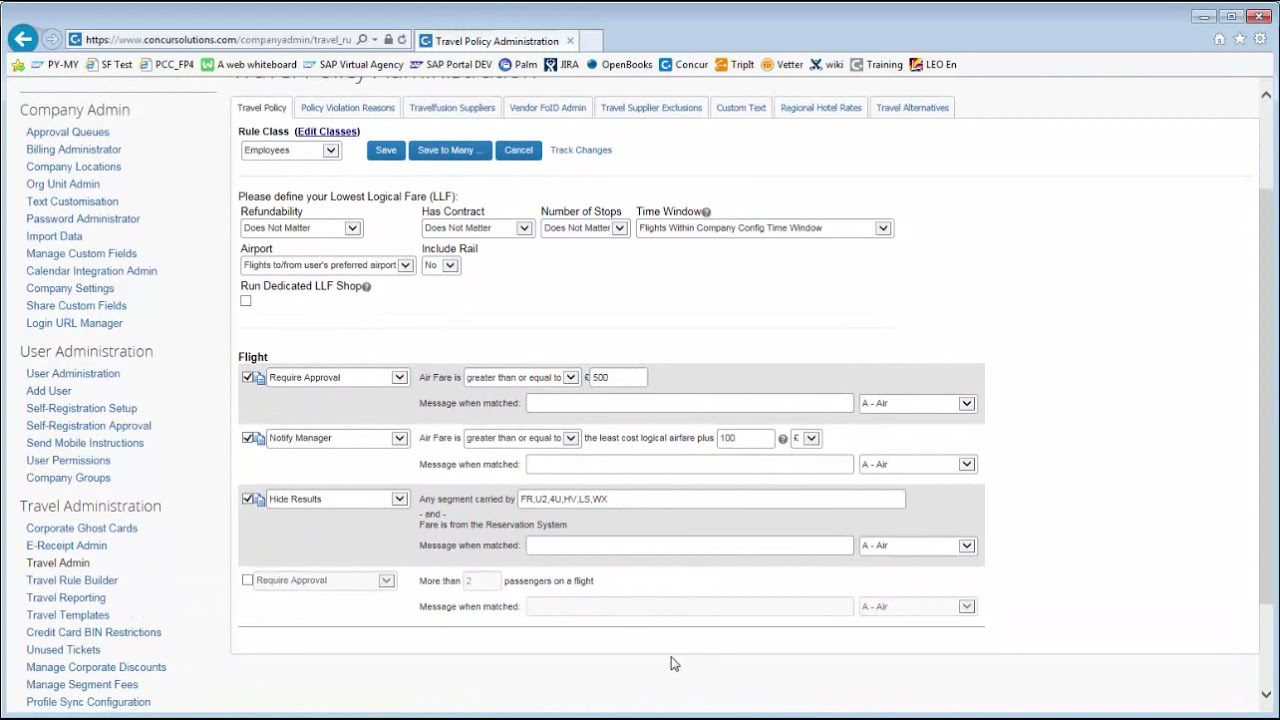Click Run Dedicated LLF Shop help icon
This screenshot has width=1280, height=720.
coord(366,287)
